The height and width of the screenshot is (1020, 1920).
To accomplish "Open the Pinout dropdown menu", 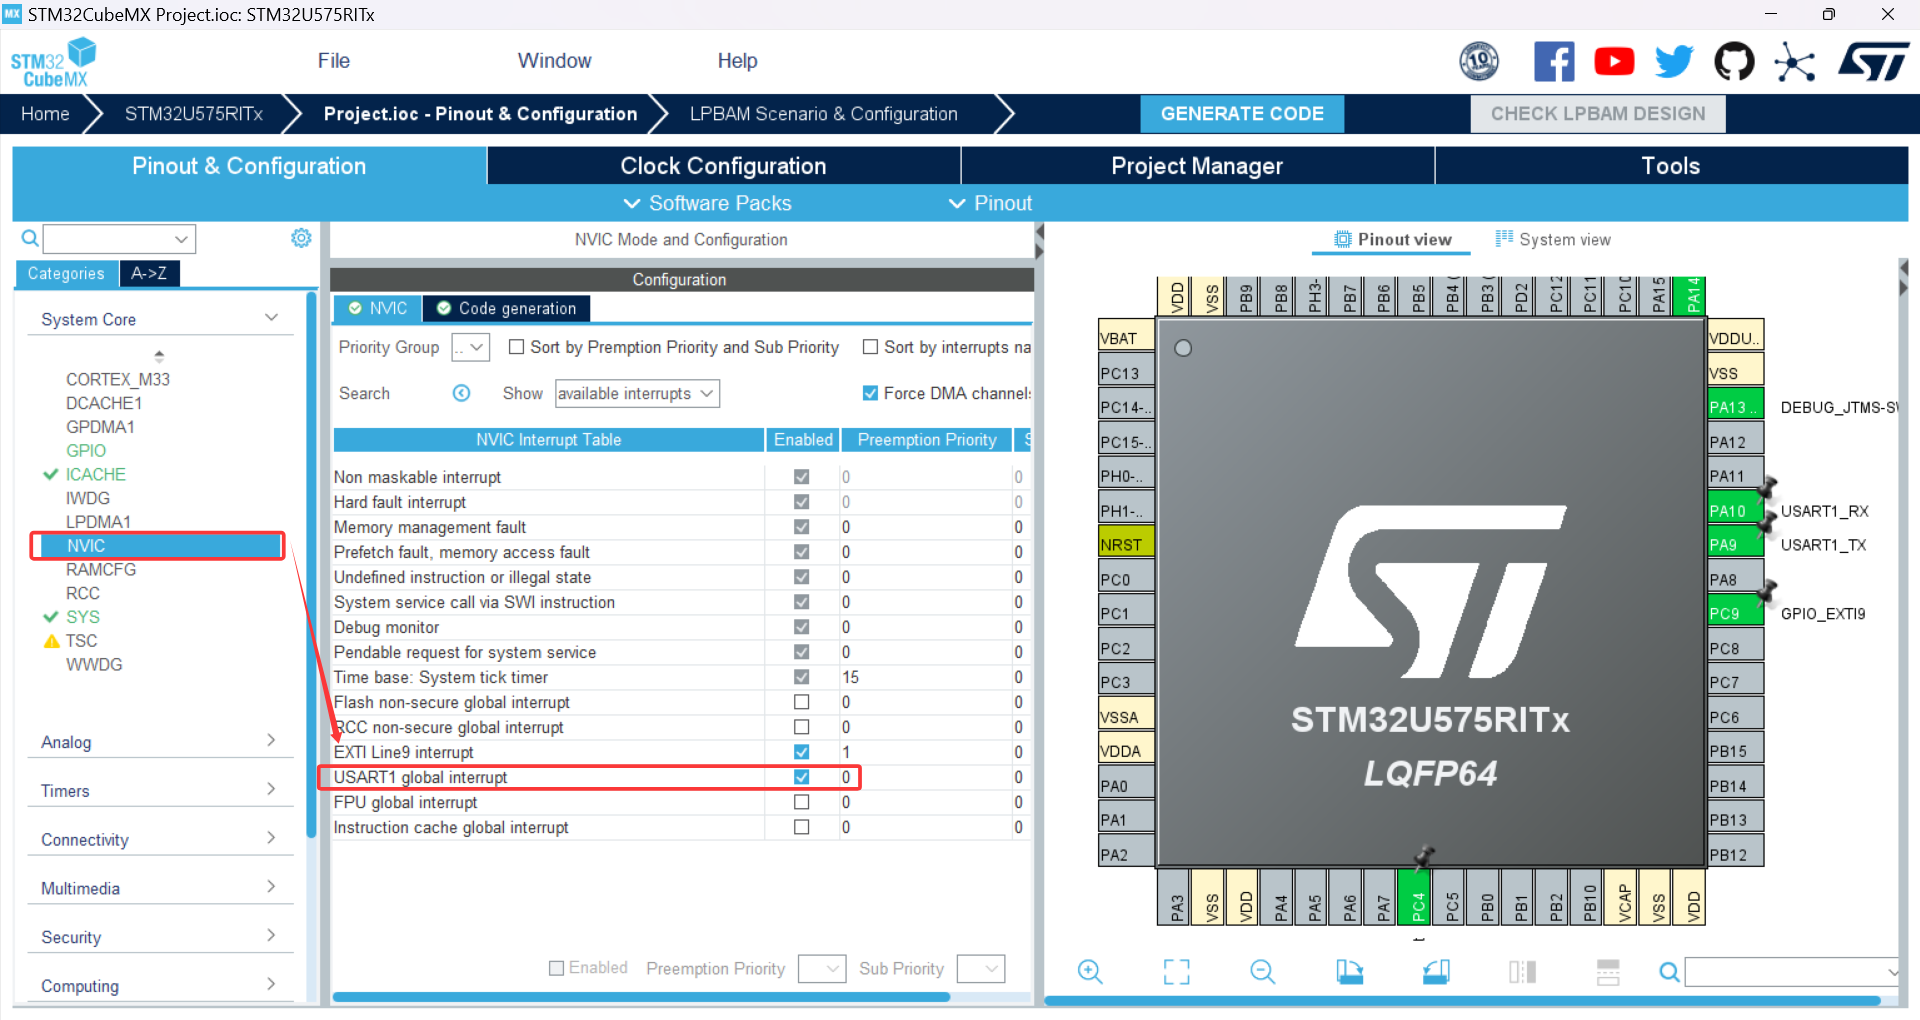I will pyautogui.click(x=990, y=203).
